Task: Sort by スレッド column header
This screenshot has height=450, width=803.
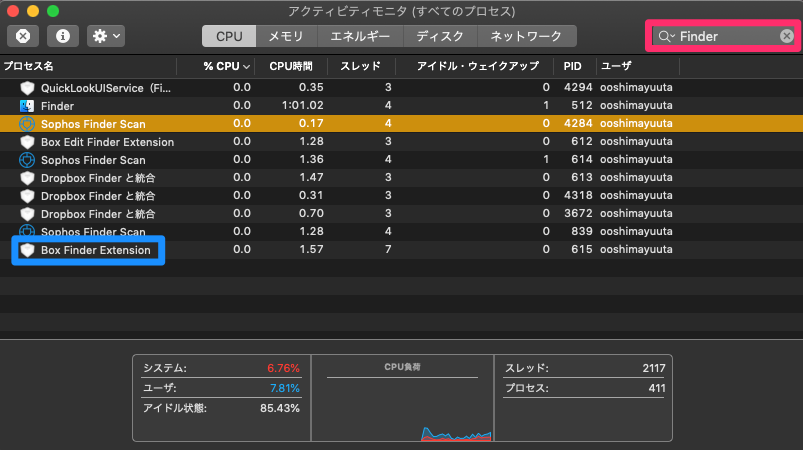Action: [x=361, y=66]
